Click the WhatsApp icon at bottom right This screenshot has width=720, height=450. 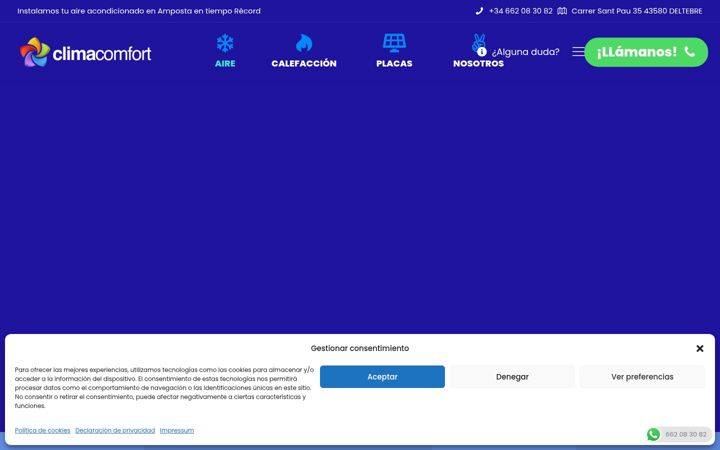(653, 434)
